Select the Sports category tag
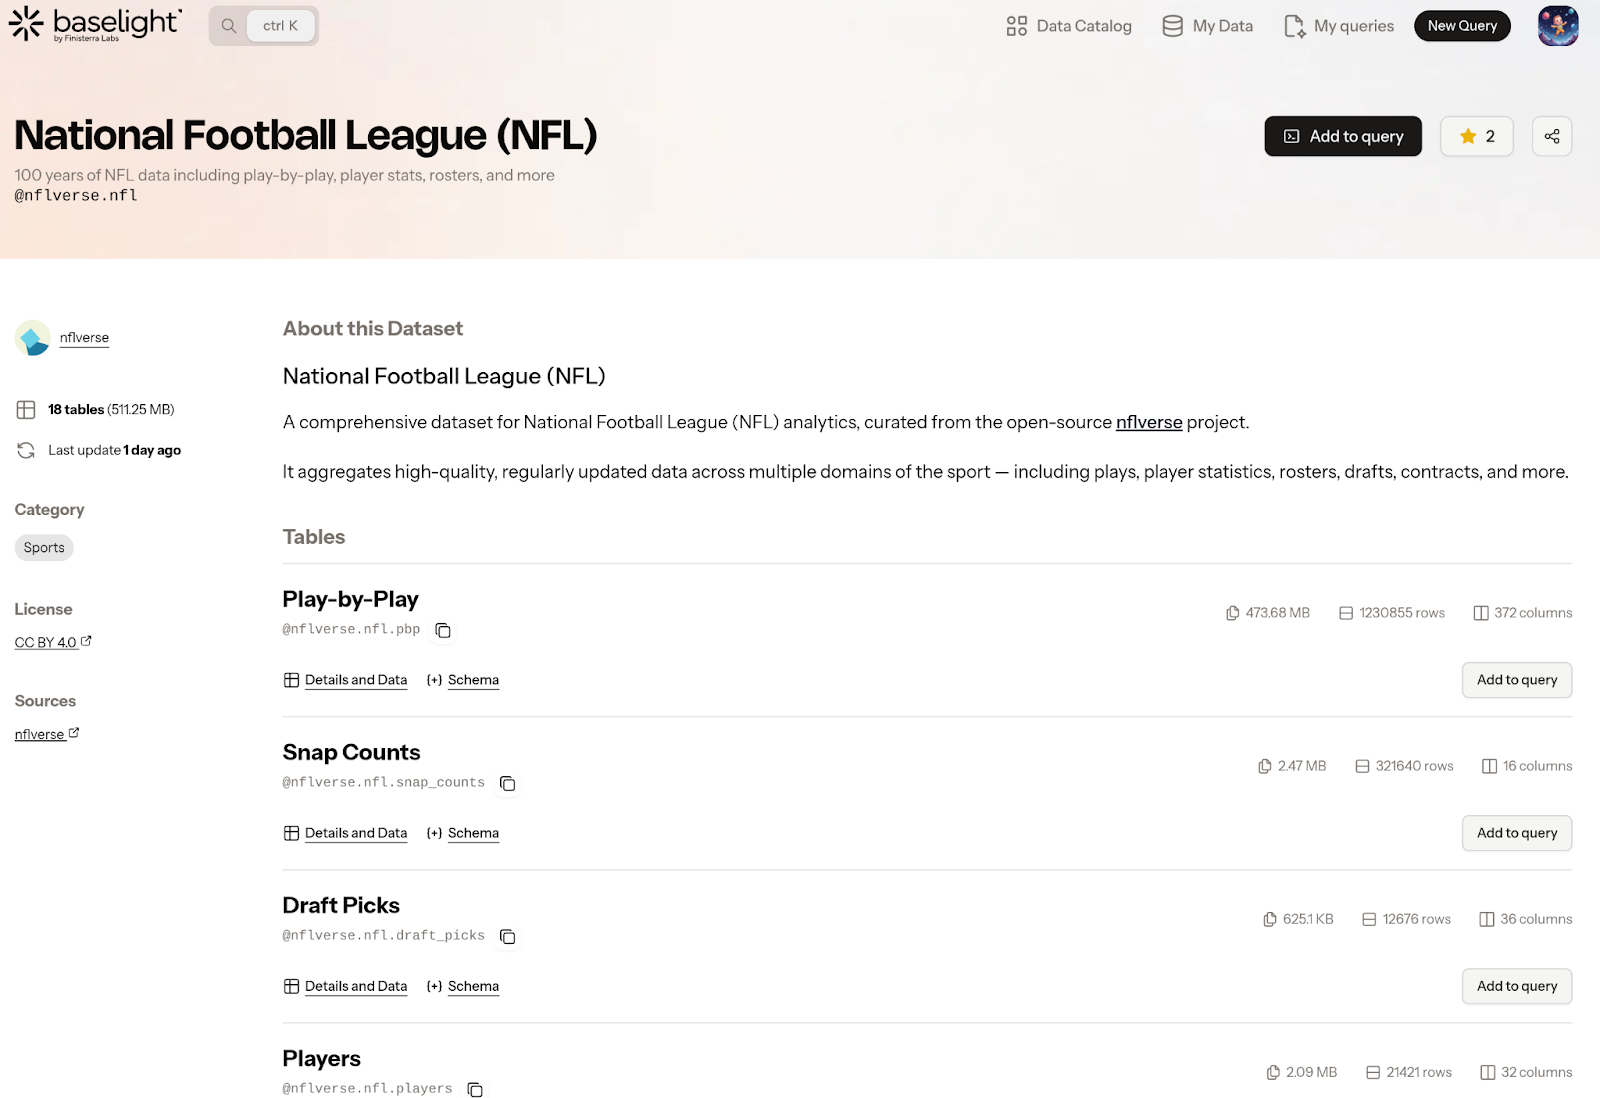Image resolution: width=1600 pixels, height=1098 pixels. pos(44,547)
